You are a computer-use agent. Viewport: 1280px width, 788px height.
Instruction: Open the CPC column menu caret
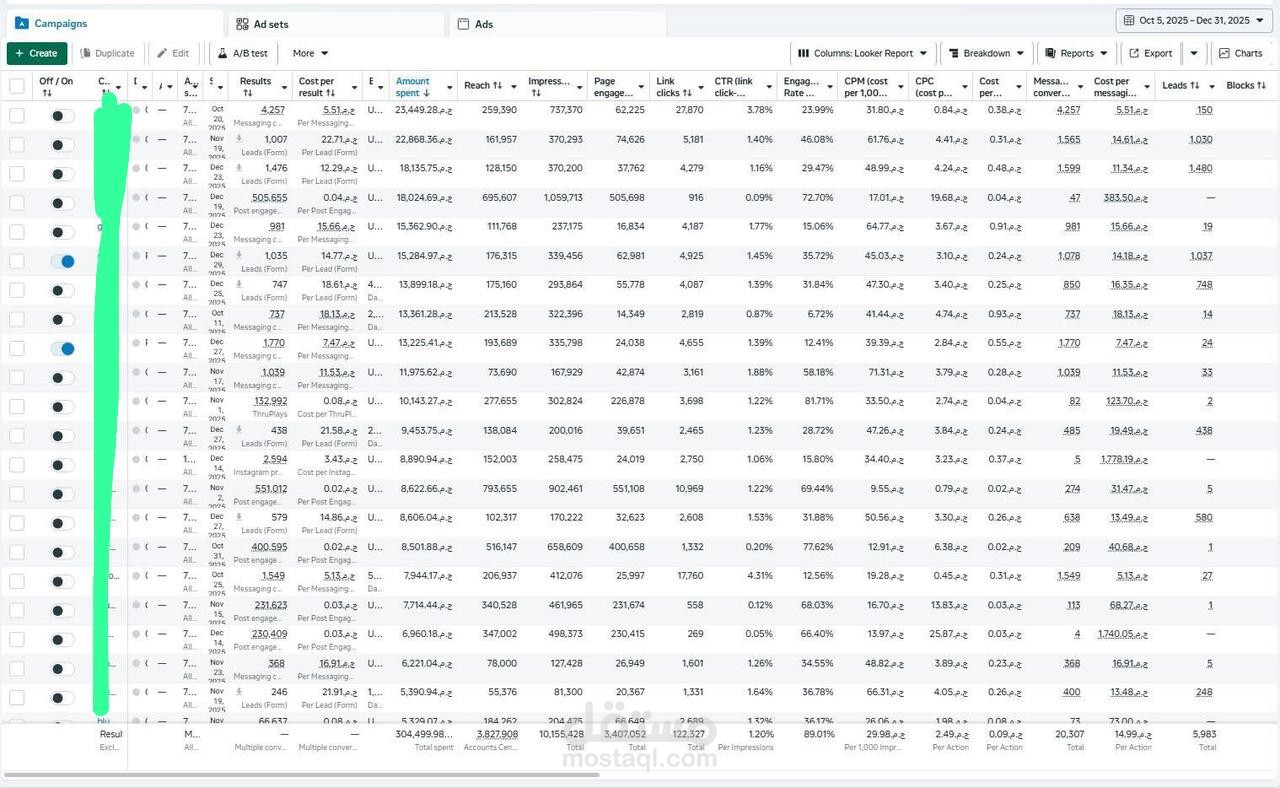click(x=964, y=87)
